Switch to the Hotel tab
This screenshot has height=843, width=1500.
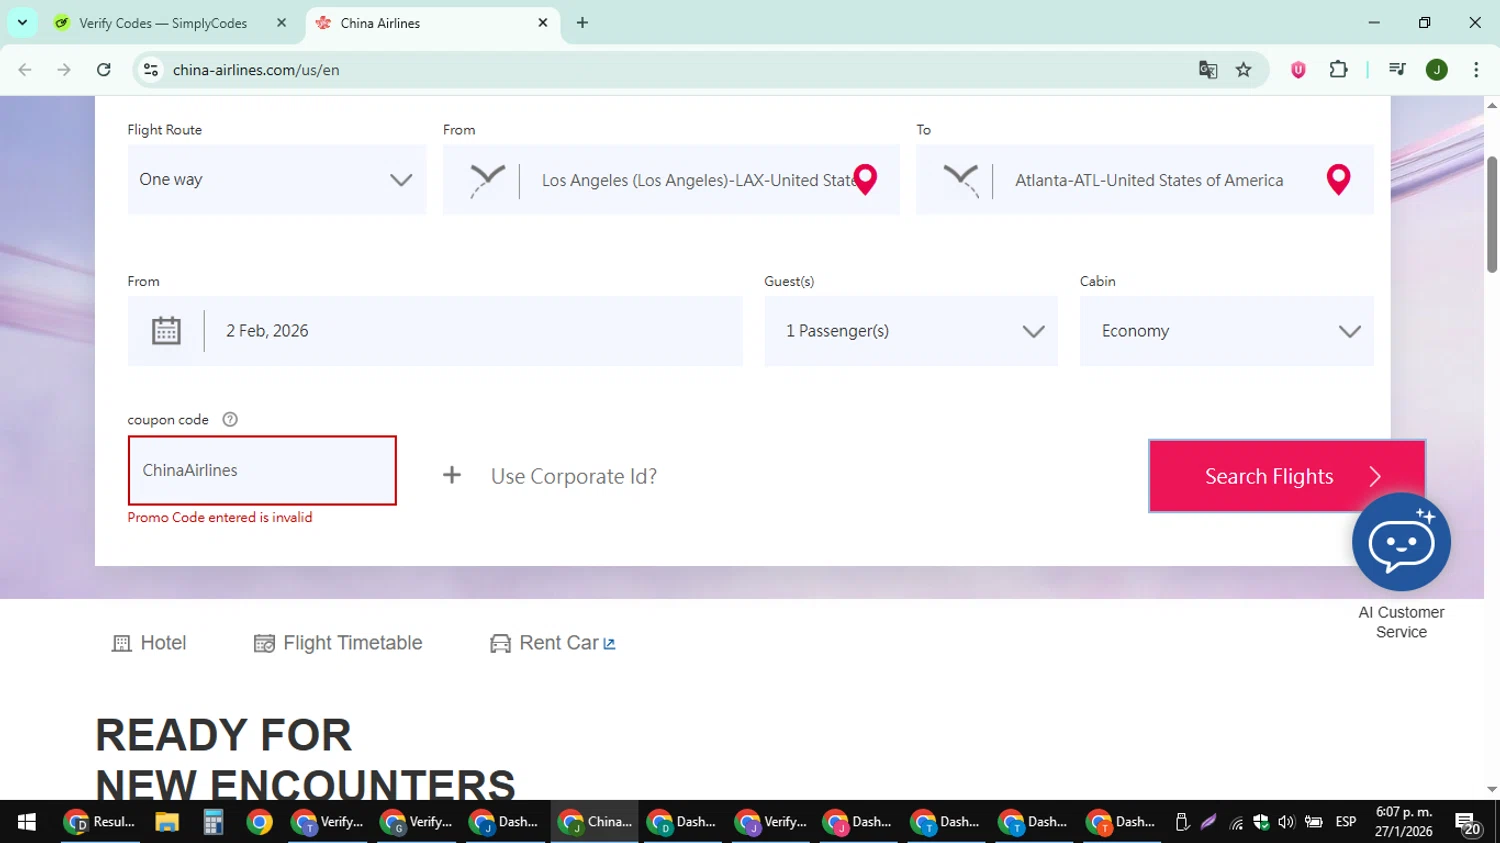(x=149, y=643)
